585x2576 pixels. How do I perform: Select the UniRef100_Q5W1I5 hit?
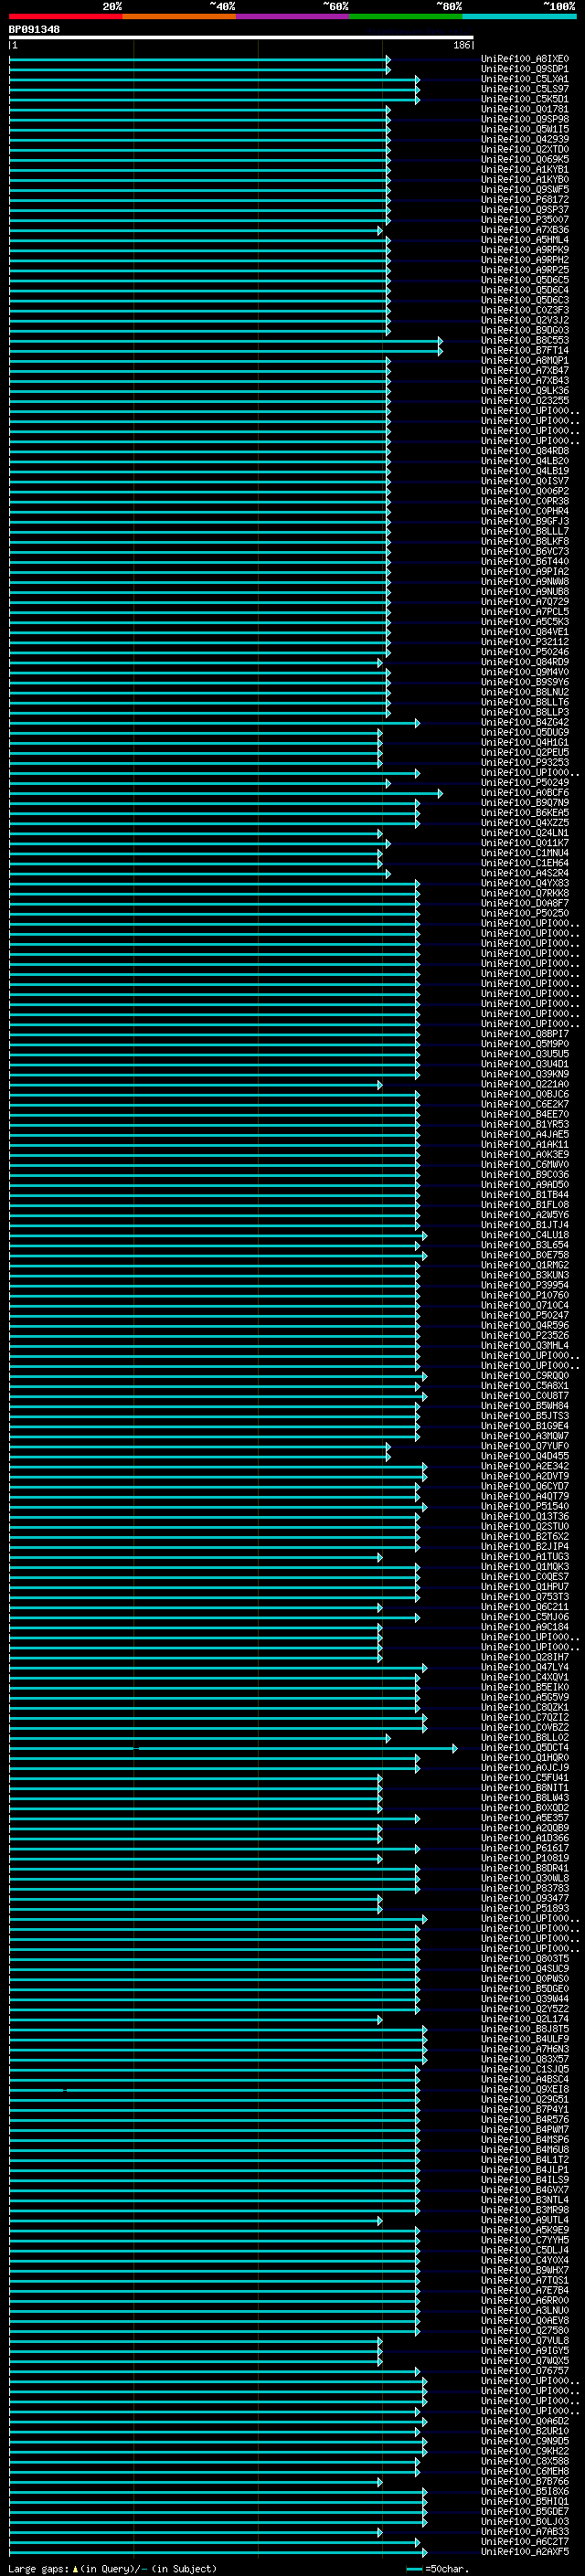point(525,129)
